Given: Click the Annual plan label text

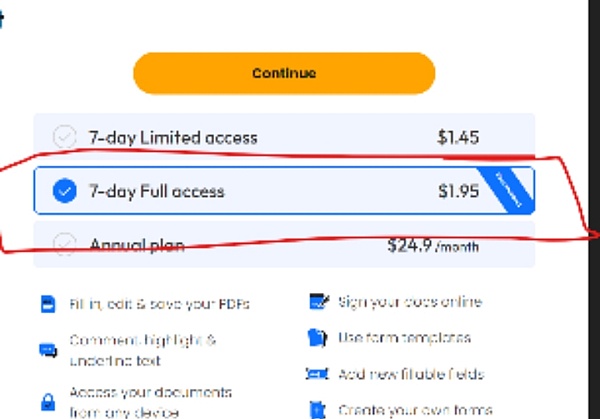Looking at the screenshot, I should [137, 245].
